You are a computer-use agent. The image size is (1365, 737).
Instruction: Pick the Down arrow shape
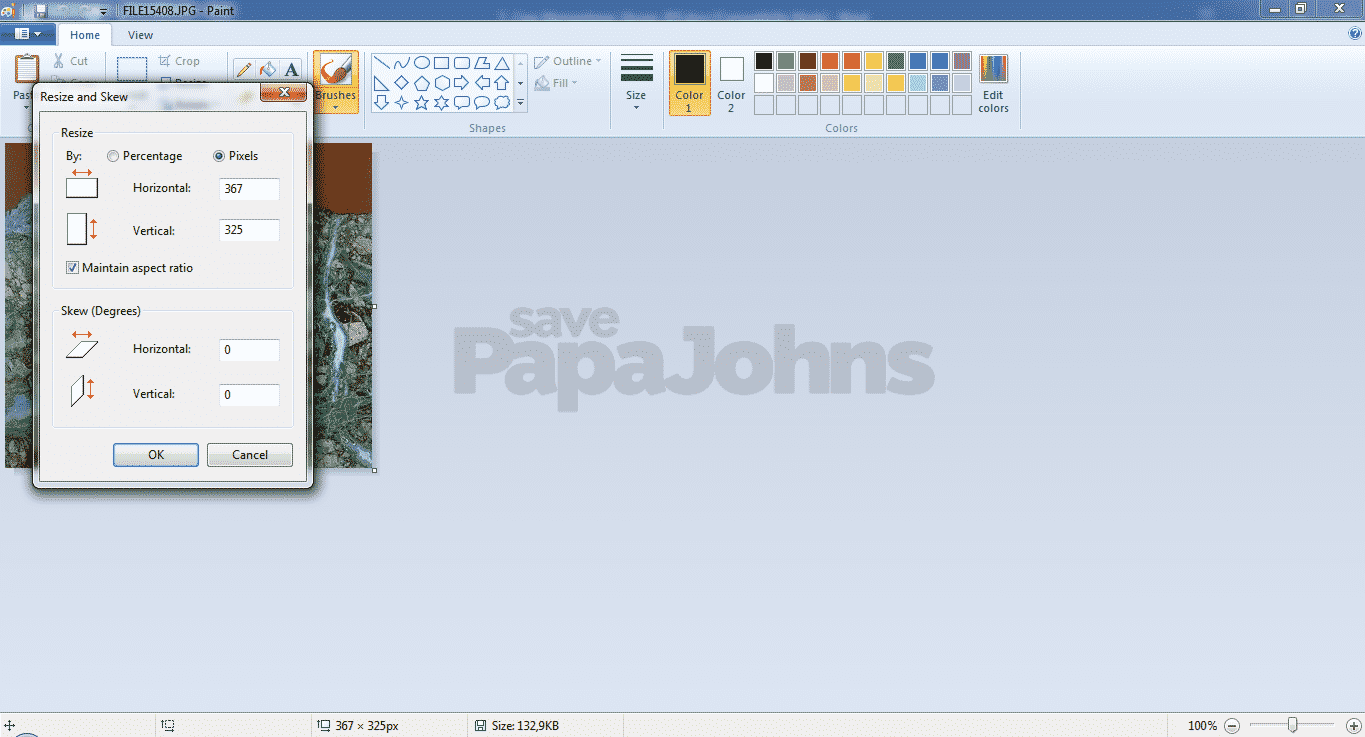[381, 102]
